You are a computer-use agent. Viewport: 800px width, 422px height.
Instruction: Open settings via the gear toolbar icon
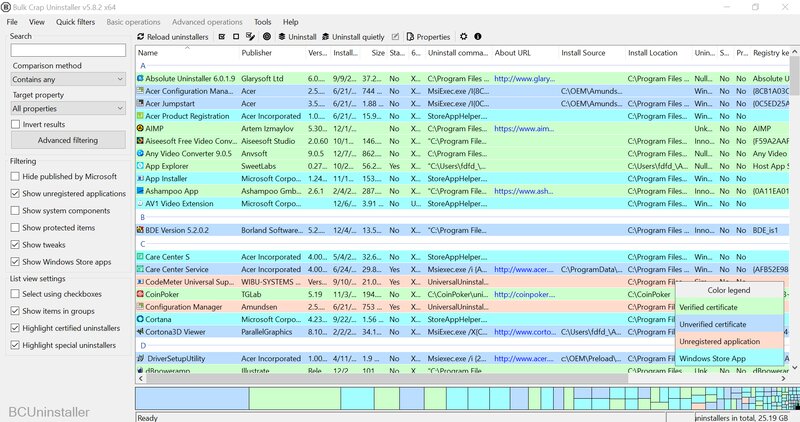463,37
